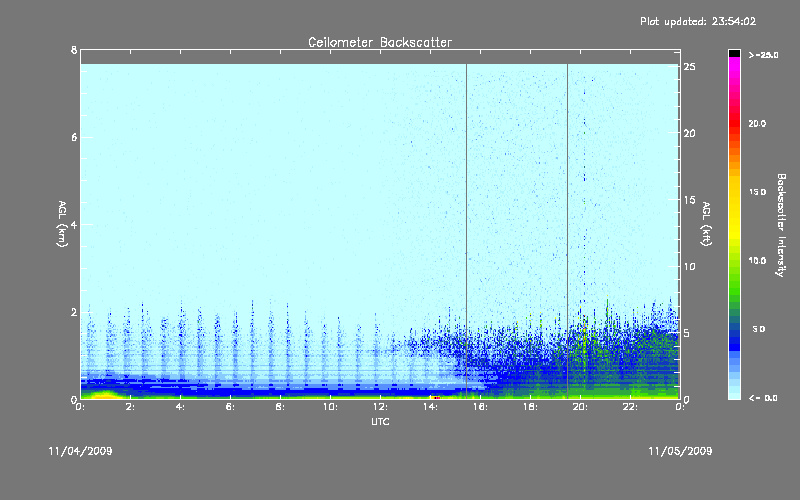Click the yellow surface backscatter patch near 1:

(106, 394)
